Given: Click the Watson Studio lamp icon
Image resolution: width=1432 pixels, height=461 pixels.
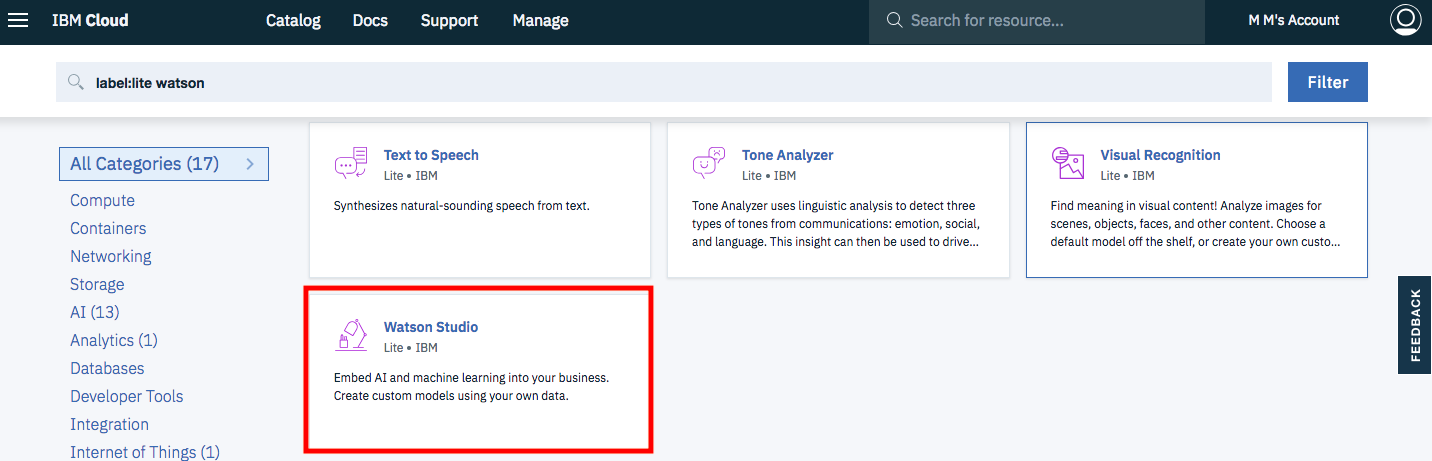Looking at the screenshot, I should coord(351,335).
